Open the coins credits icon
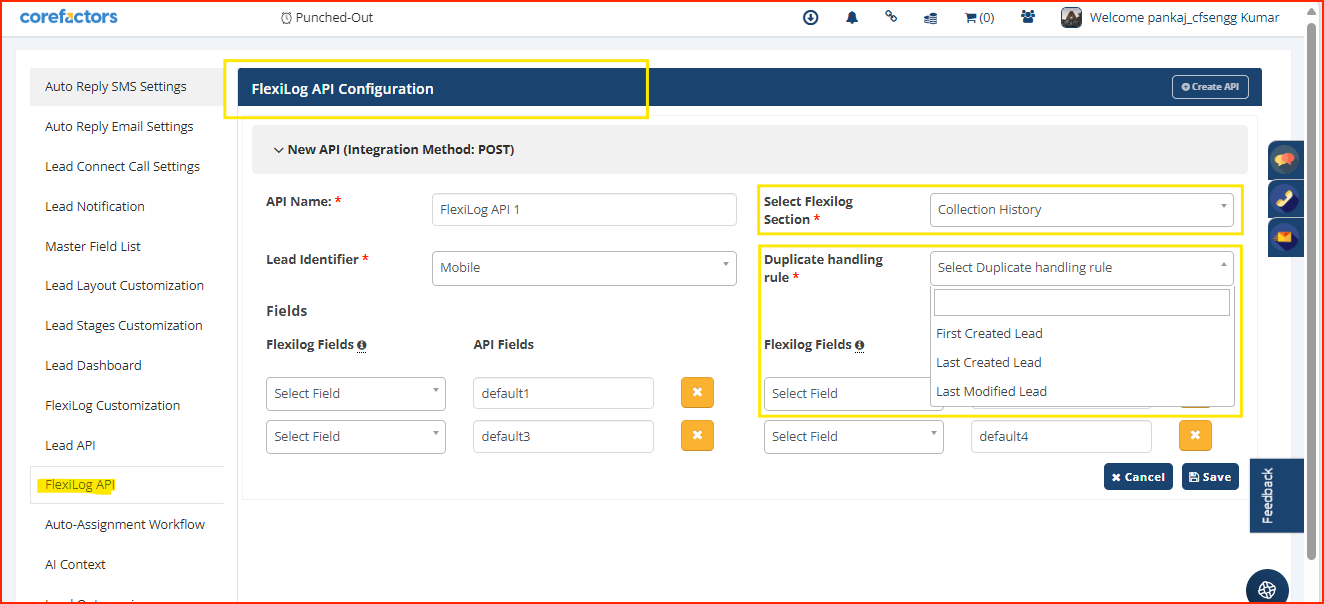This screenshot has width=1324, height=604. tap(930, 17)
